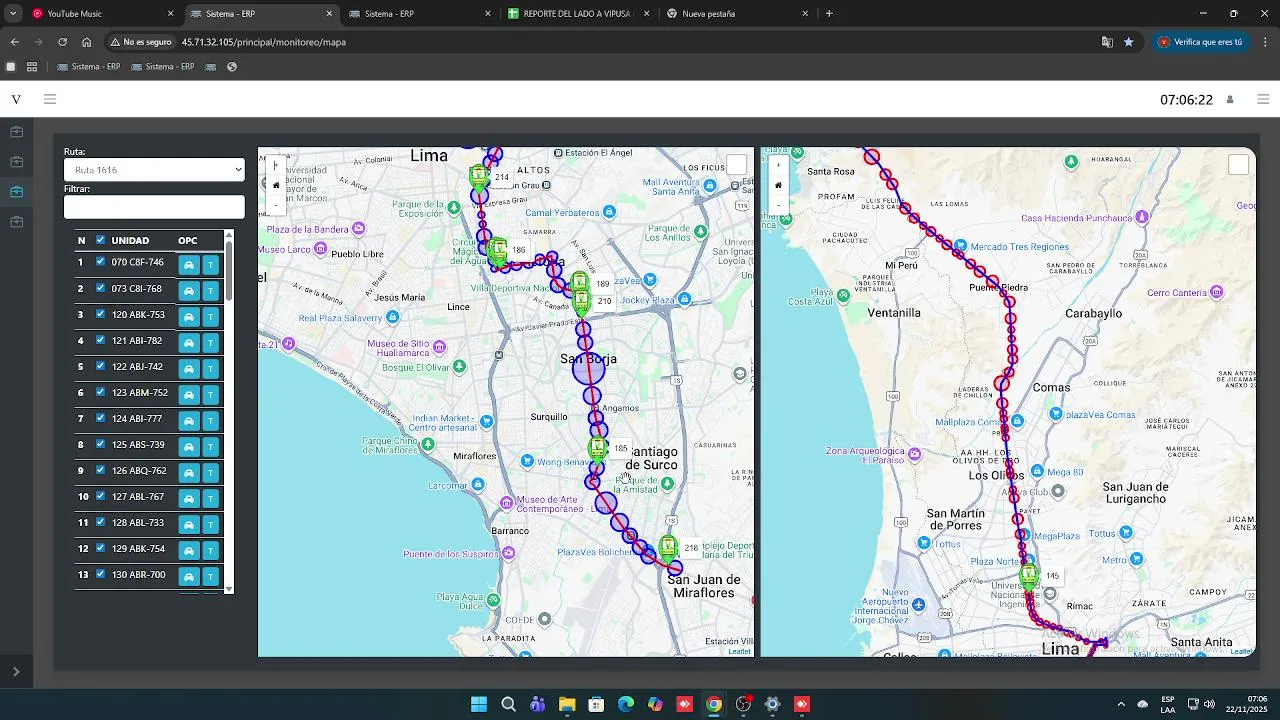Zoom out on the right map
The width and height of the screenshot is (1280, 720).
click(778, 205)
